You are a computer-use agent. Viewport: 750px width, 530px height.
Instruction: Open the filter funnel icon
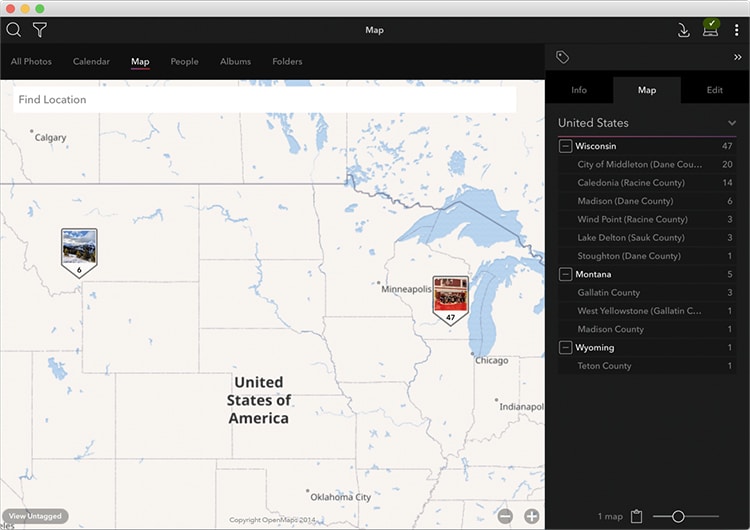coord(40,30)
